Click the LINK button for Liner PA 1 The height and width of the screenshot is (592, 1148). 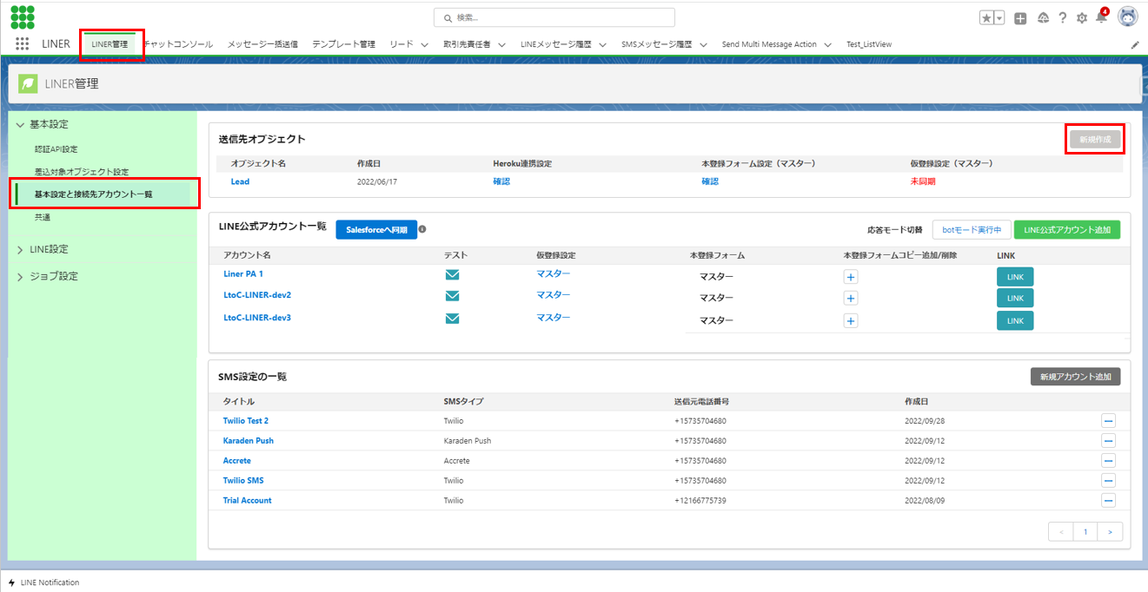pos(1015,277)
